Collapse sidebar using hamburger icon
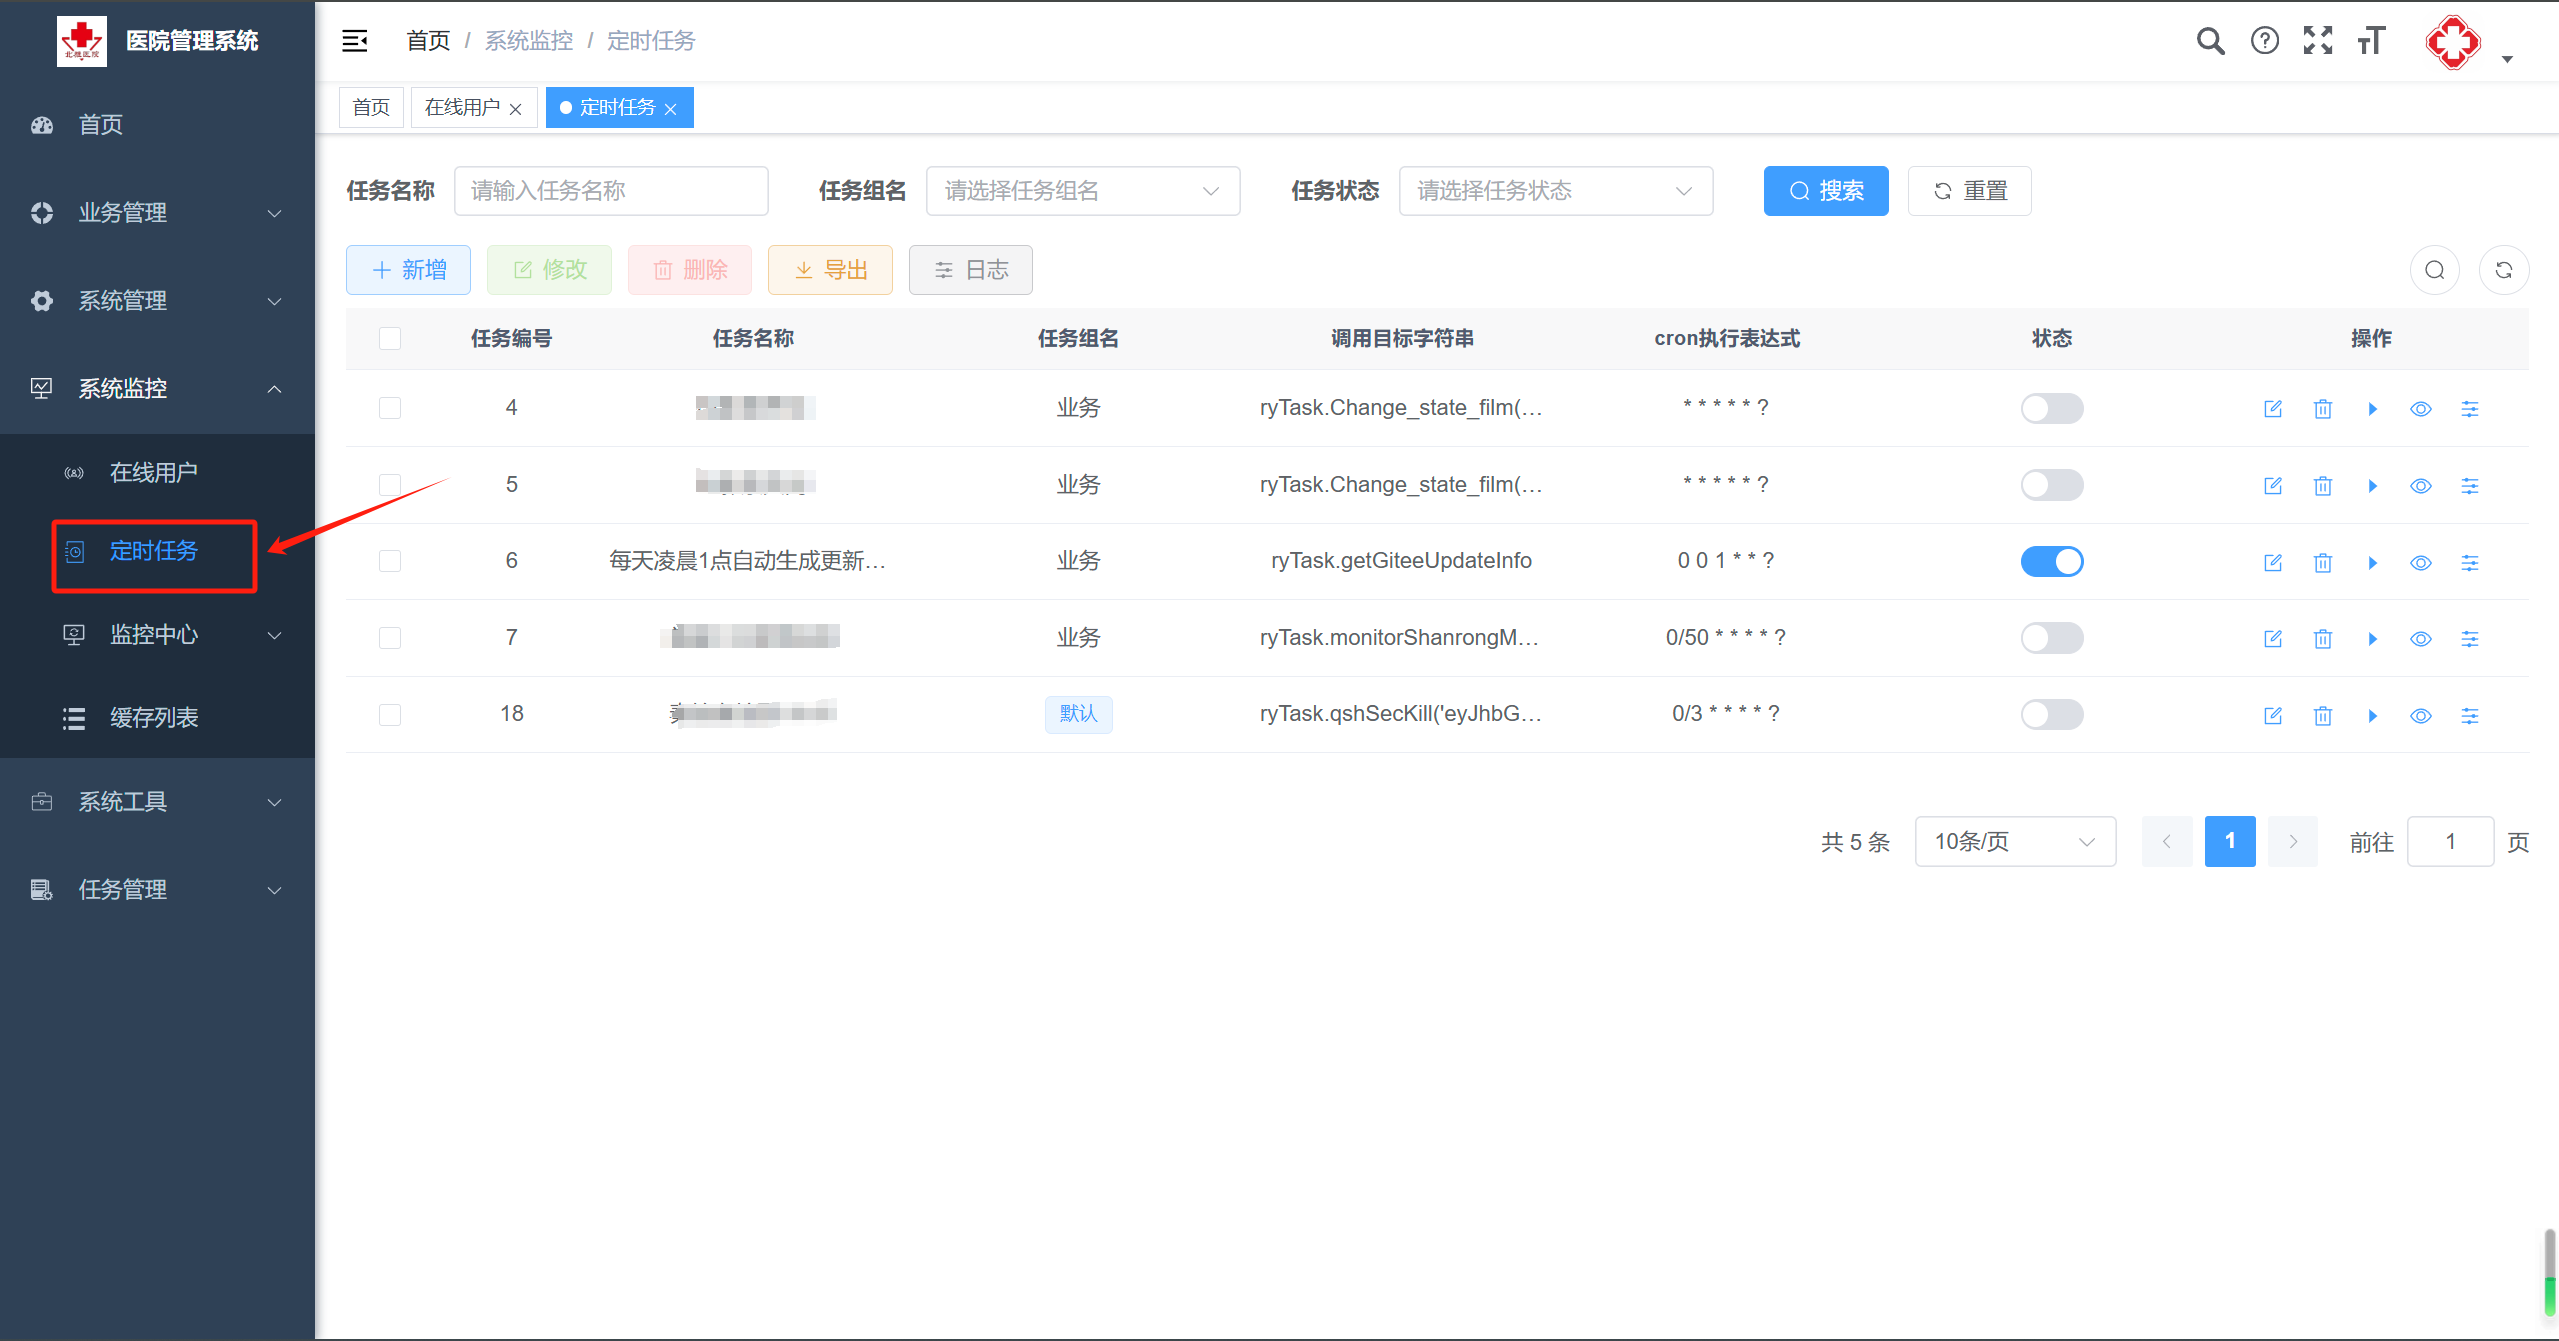The height and width of the screenshot is (1341, 2559). 355,41
